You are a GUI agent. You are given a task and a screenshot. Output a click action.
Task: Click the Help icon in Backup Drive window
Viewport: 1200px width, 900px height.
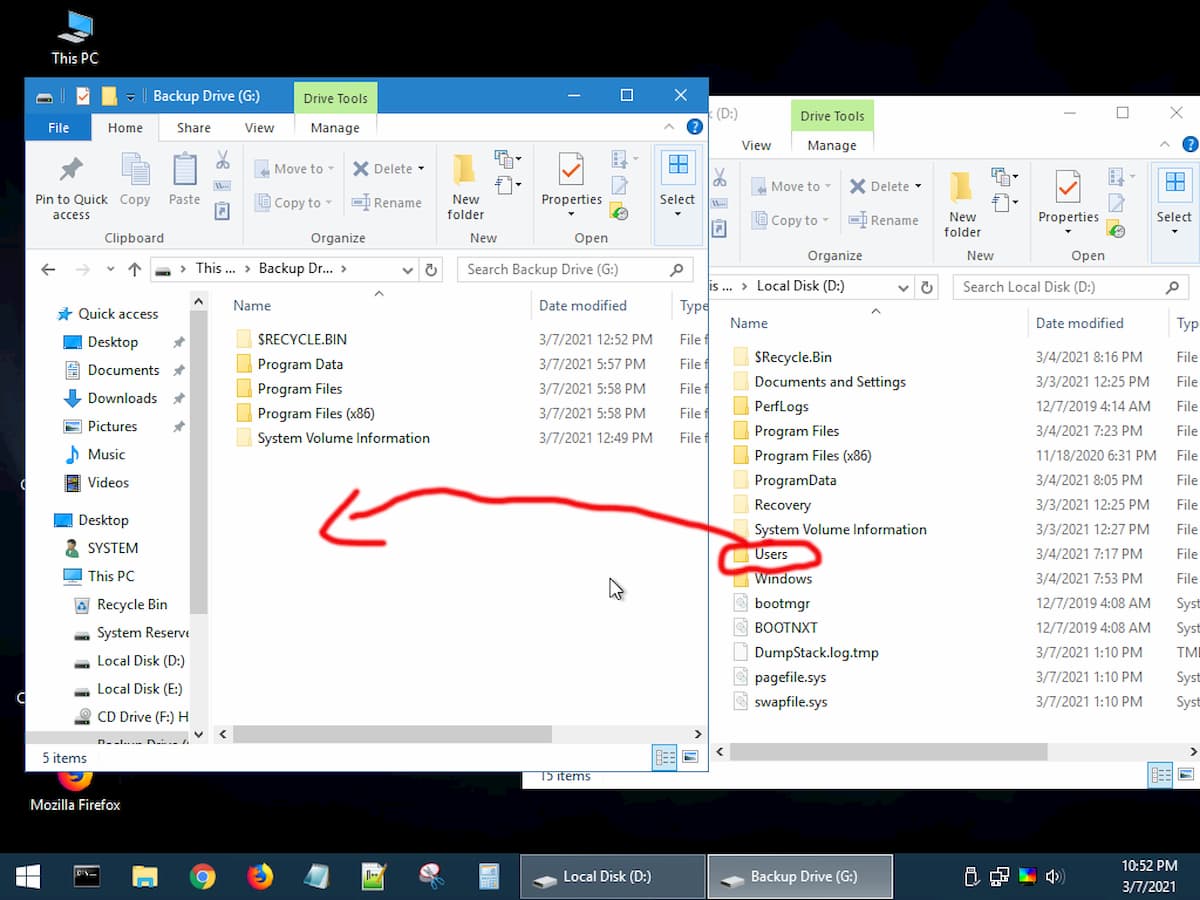point(695,127)
